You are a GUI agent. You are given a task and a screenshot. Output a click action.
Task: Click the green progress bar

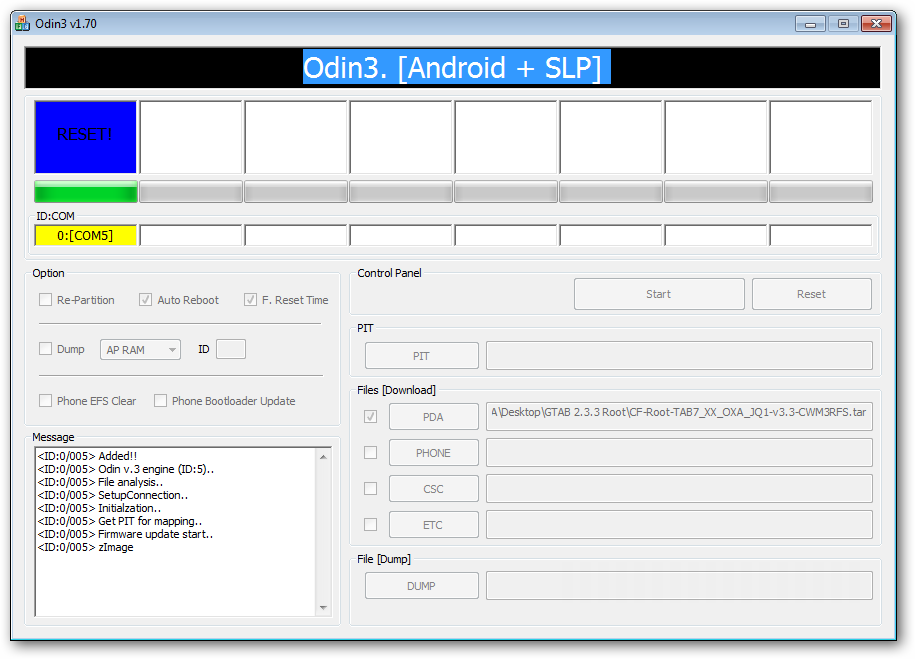[85, 192]
